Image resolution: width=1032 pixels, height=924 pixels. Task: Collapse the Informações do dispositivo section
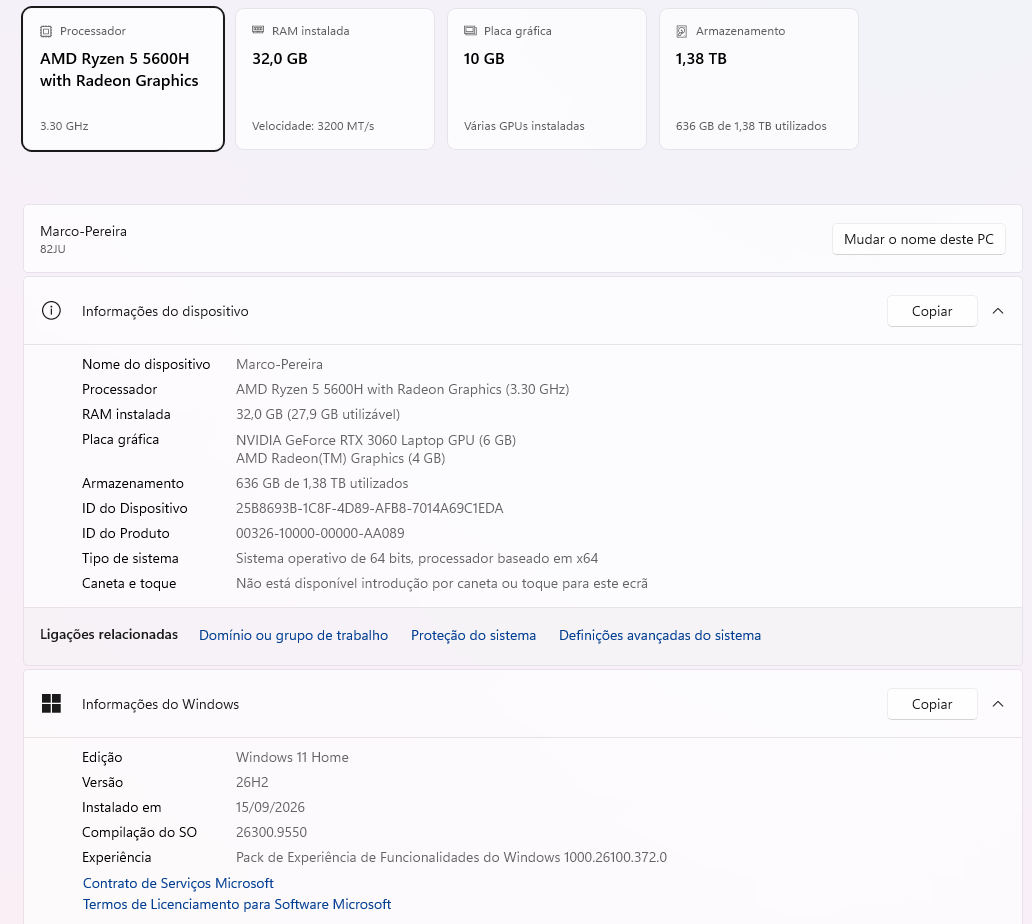(x=998, y=311)
